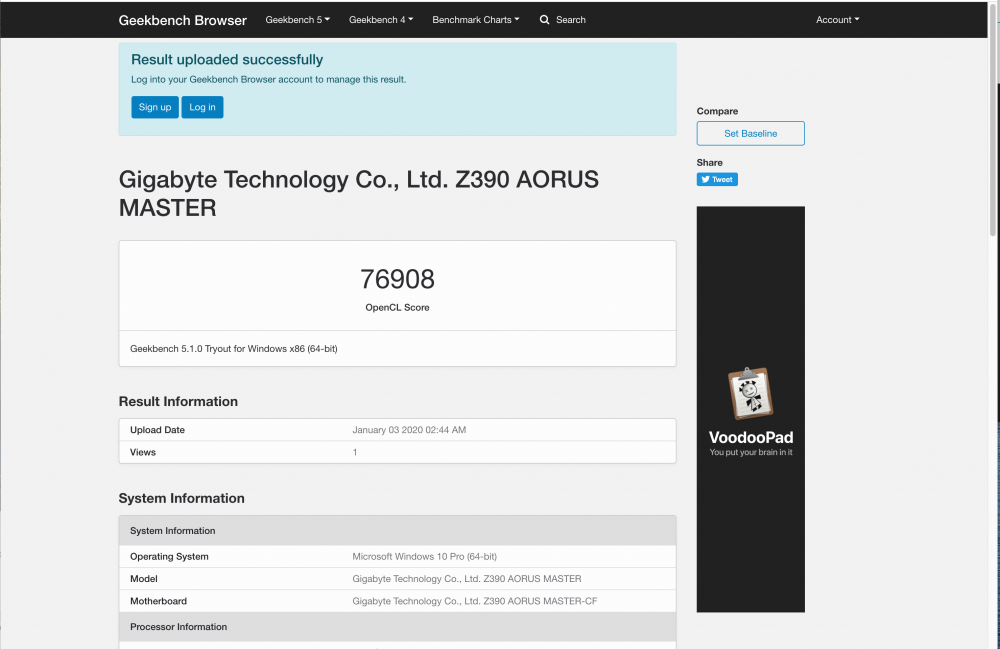Select the upload date January 03 2020 value
The width and height of the screenshot is (1000, 649).
tap(409, 430)
